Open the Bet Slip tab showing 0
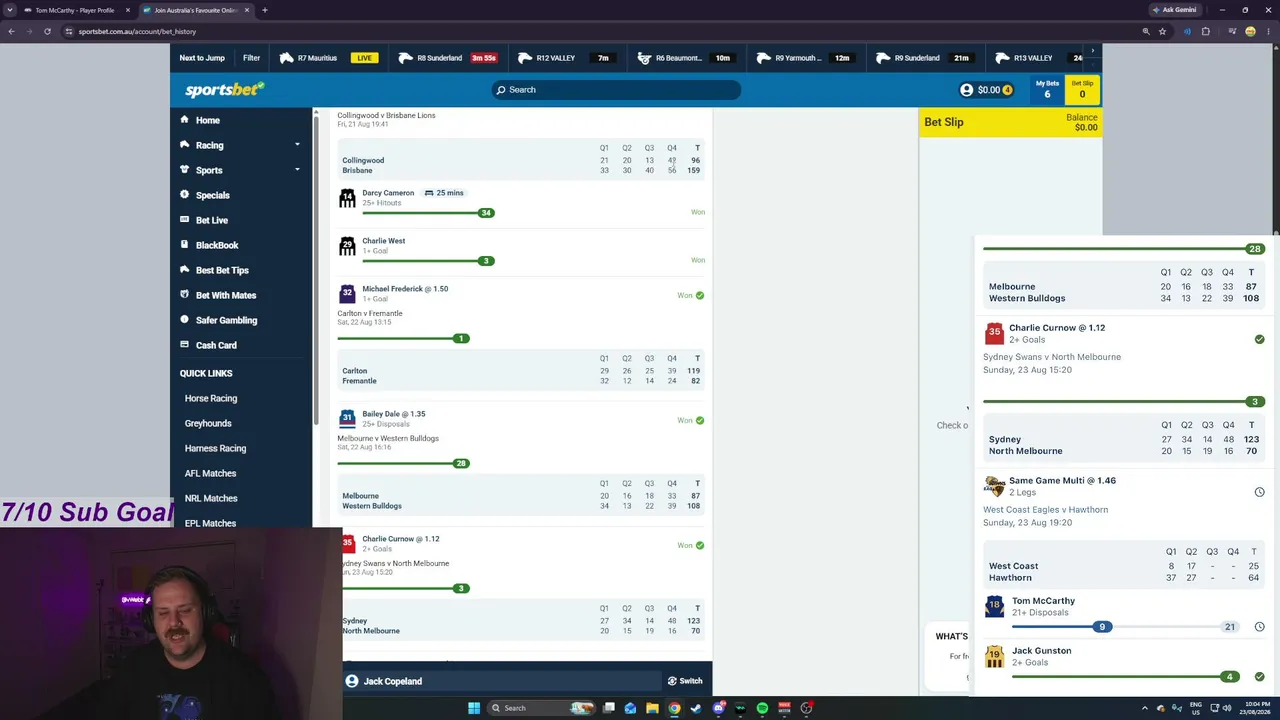 (x=1082, y=89)
